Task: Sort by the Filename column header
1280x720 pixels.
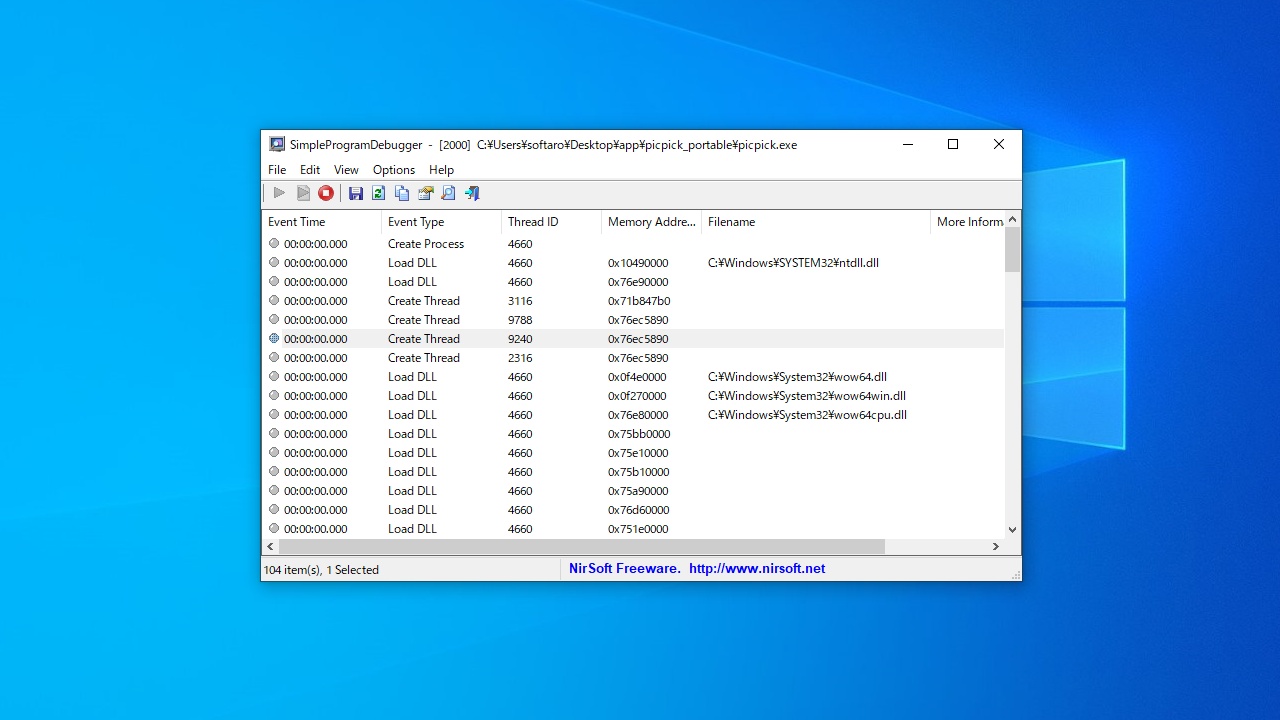Action: [816, 222]
